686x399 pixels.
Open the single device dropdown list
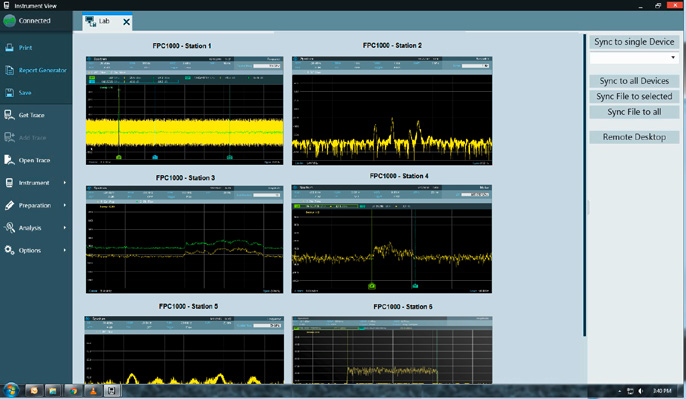[x=673, y=57]
